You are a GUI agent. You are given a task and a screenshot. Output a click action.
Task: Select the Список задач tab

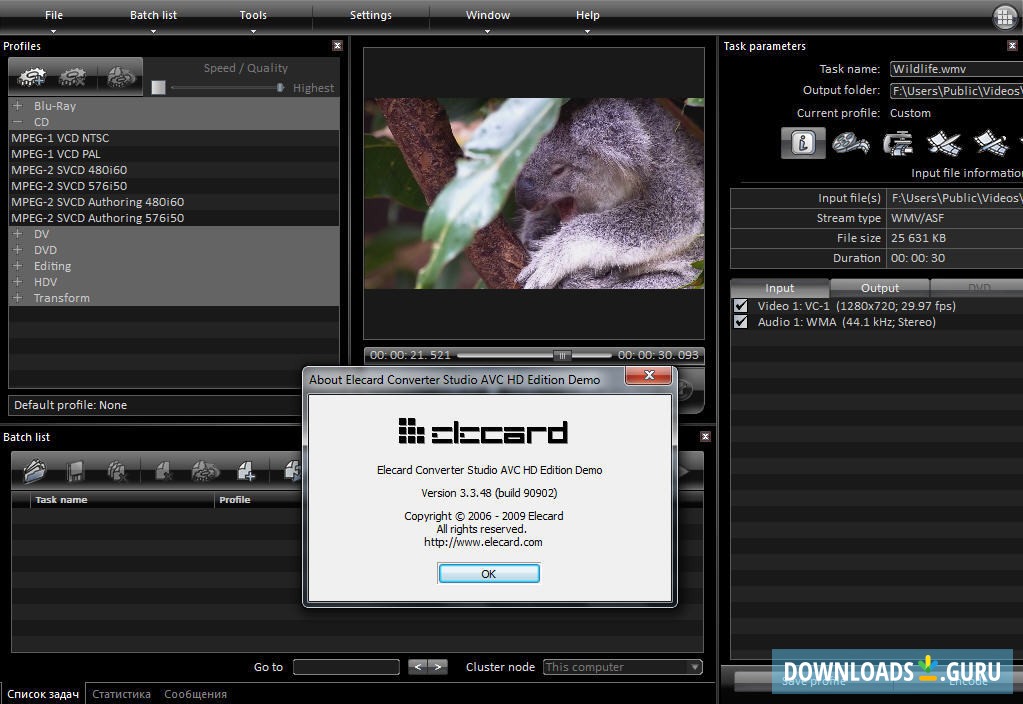pos(43,694)
